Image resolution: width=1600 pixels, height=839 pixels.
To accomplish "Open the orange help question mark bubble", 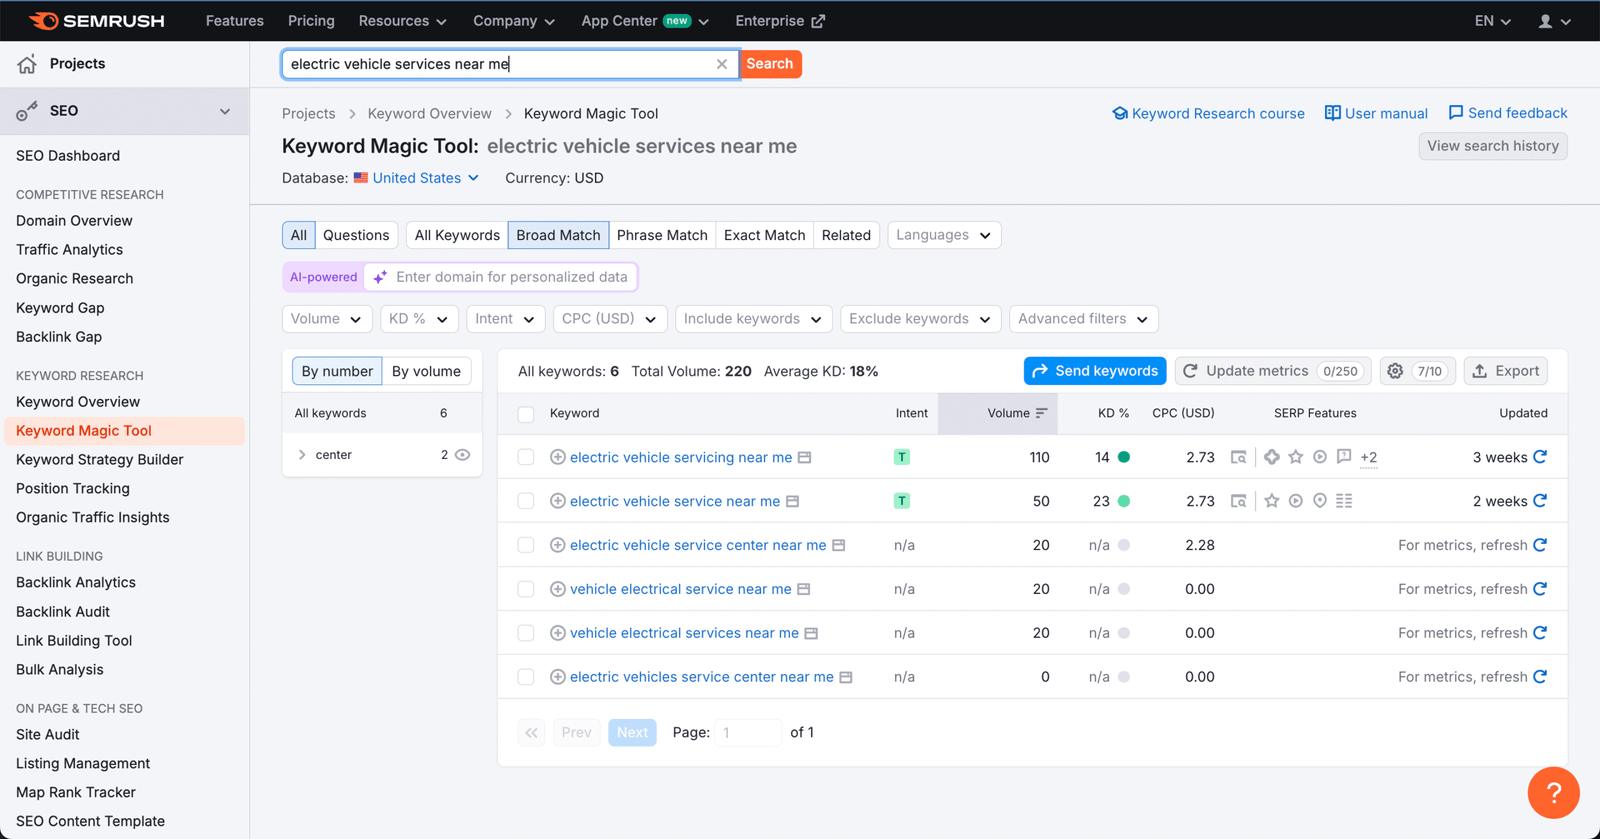I will point(1553,793).
